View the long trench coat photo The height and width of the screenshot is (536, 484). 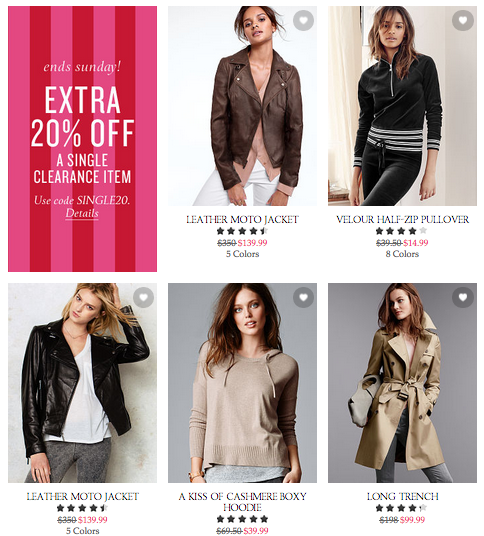402,383
